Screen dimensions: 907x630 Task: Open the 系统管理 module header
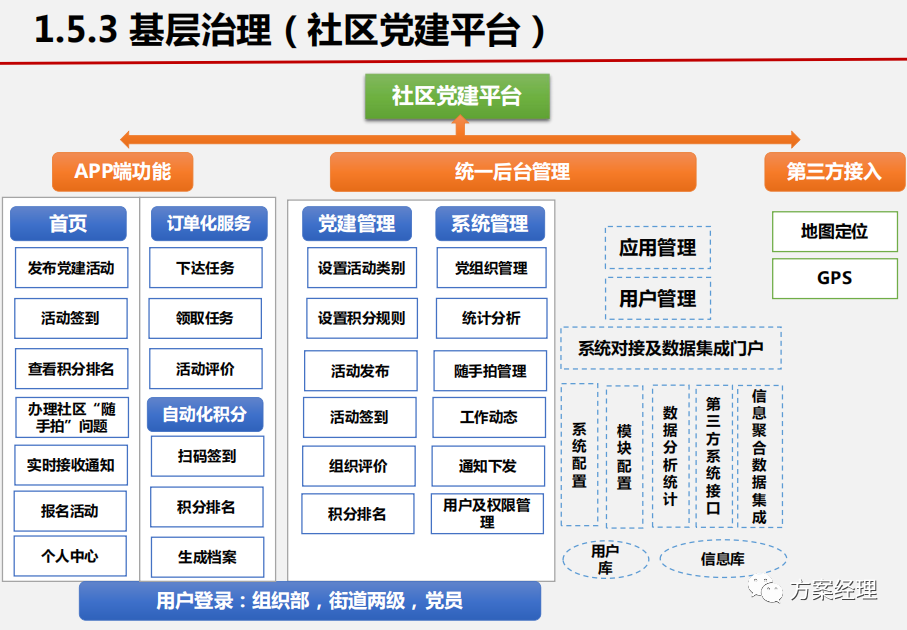coord(489,224)
